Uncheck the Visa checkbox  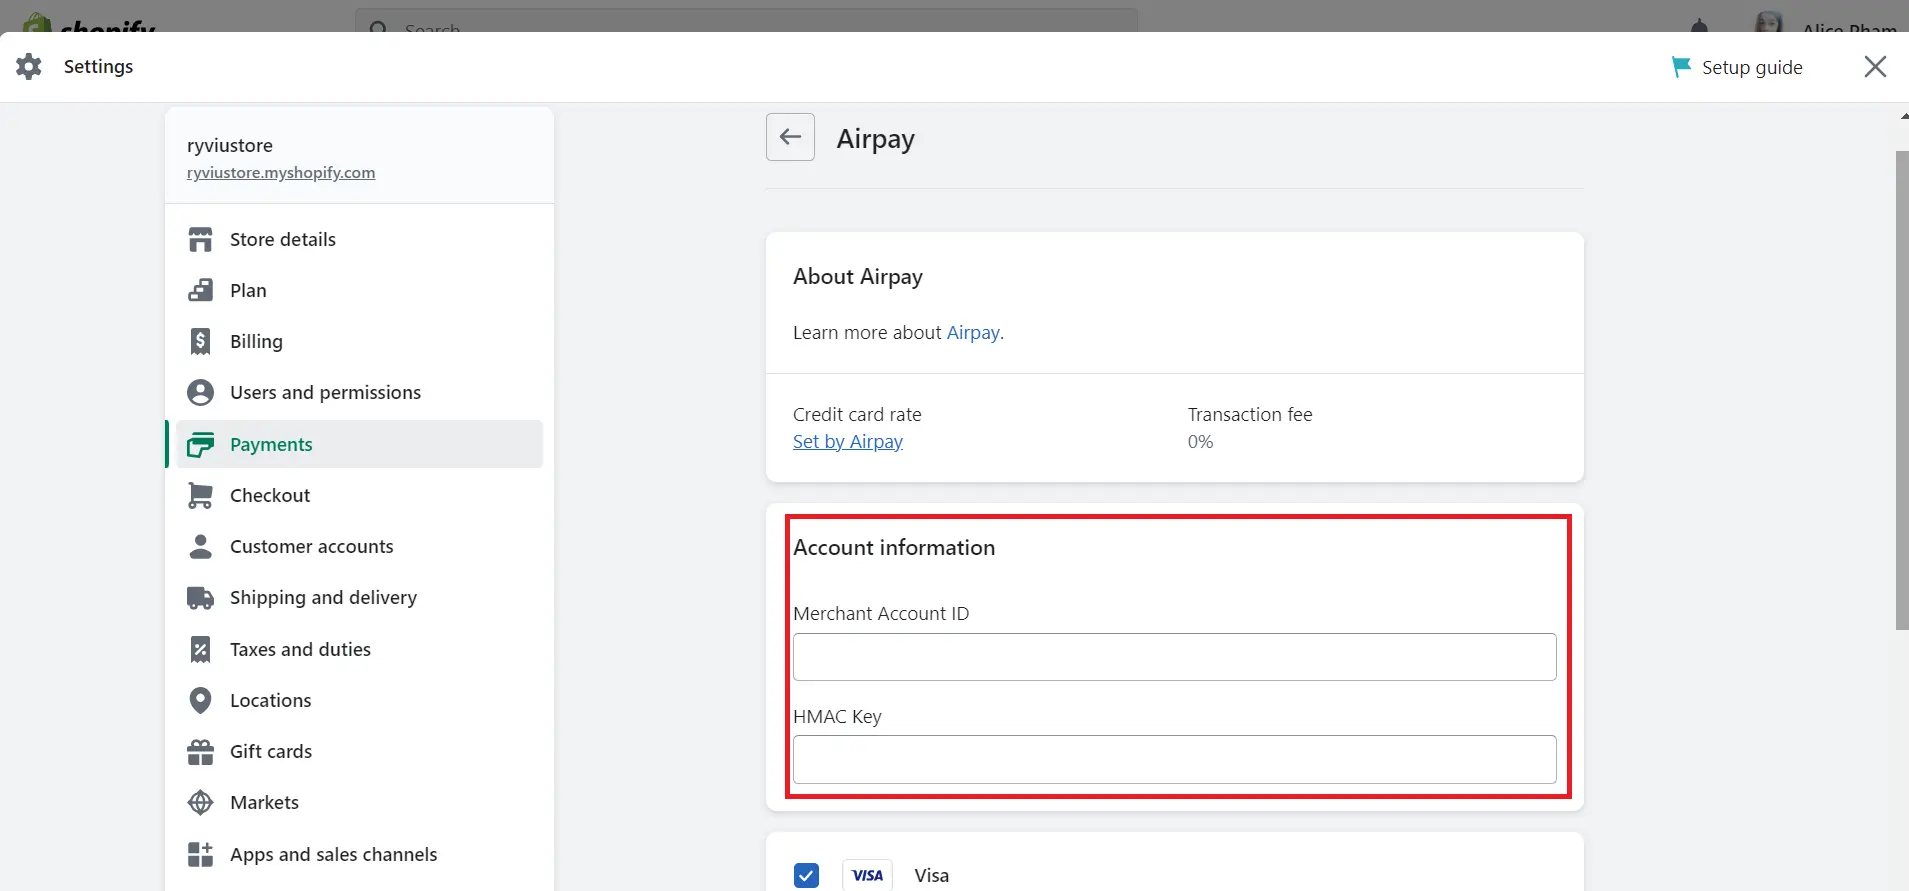806,875
